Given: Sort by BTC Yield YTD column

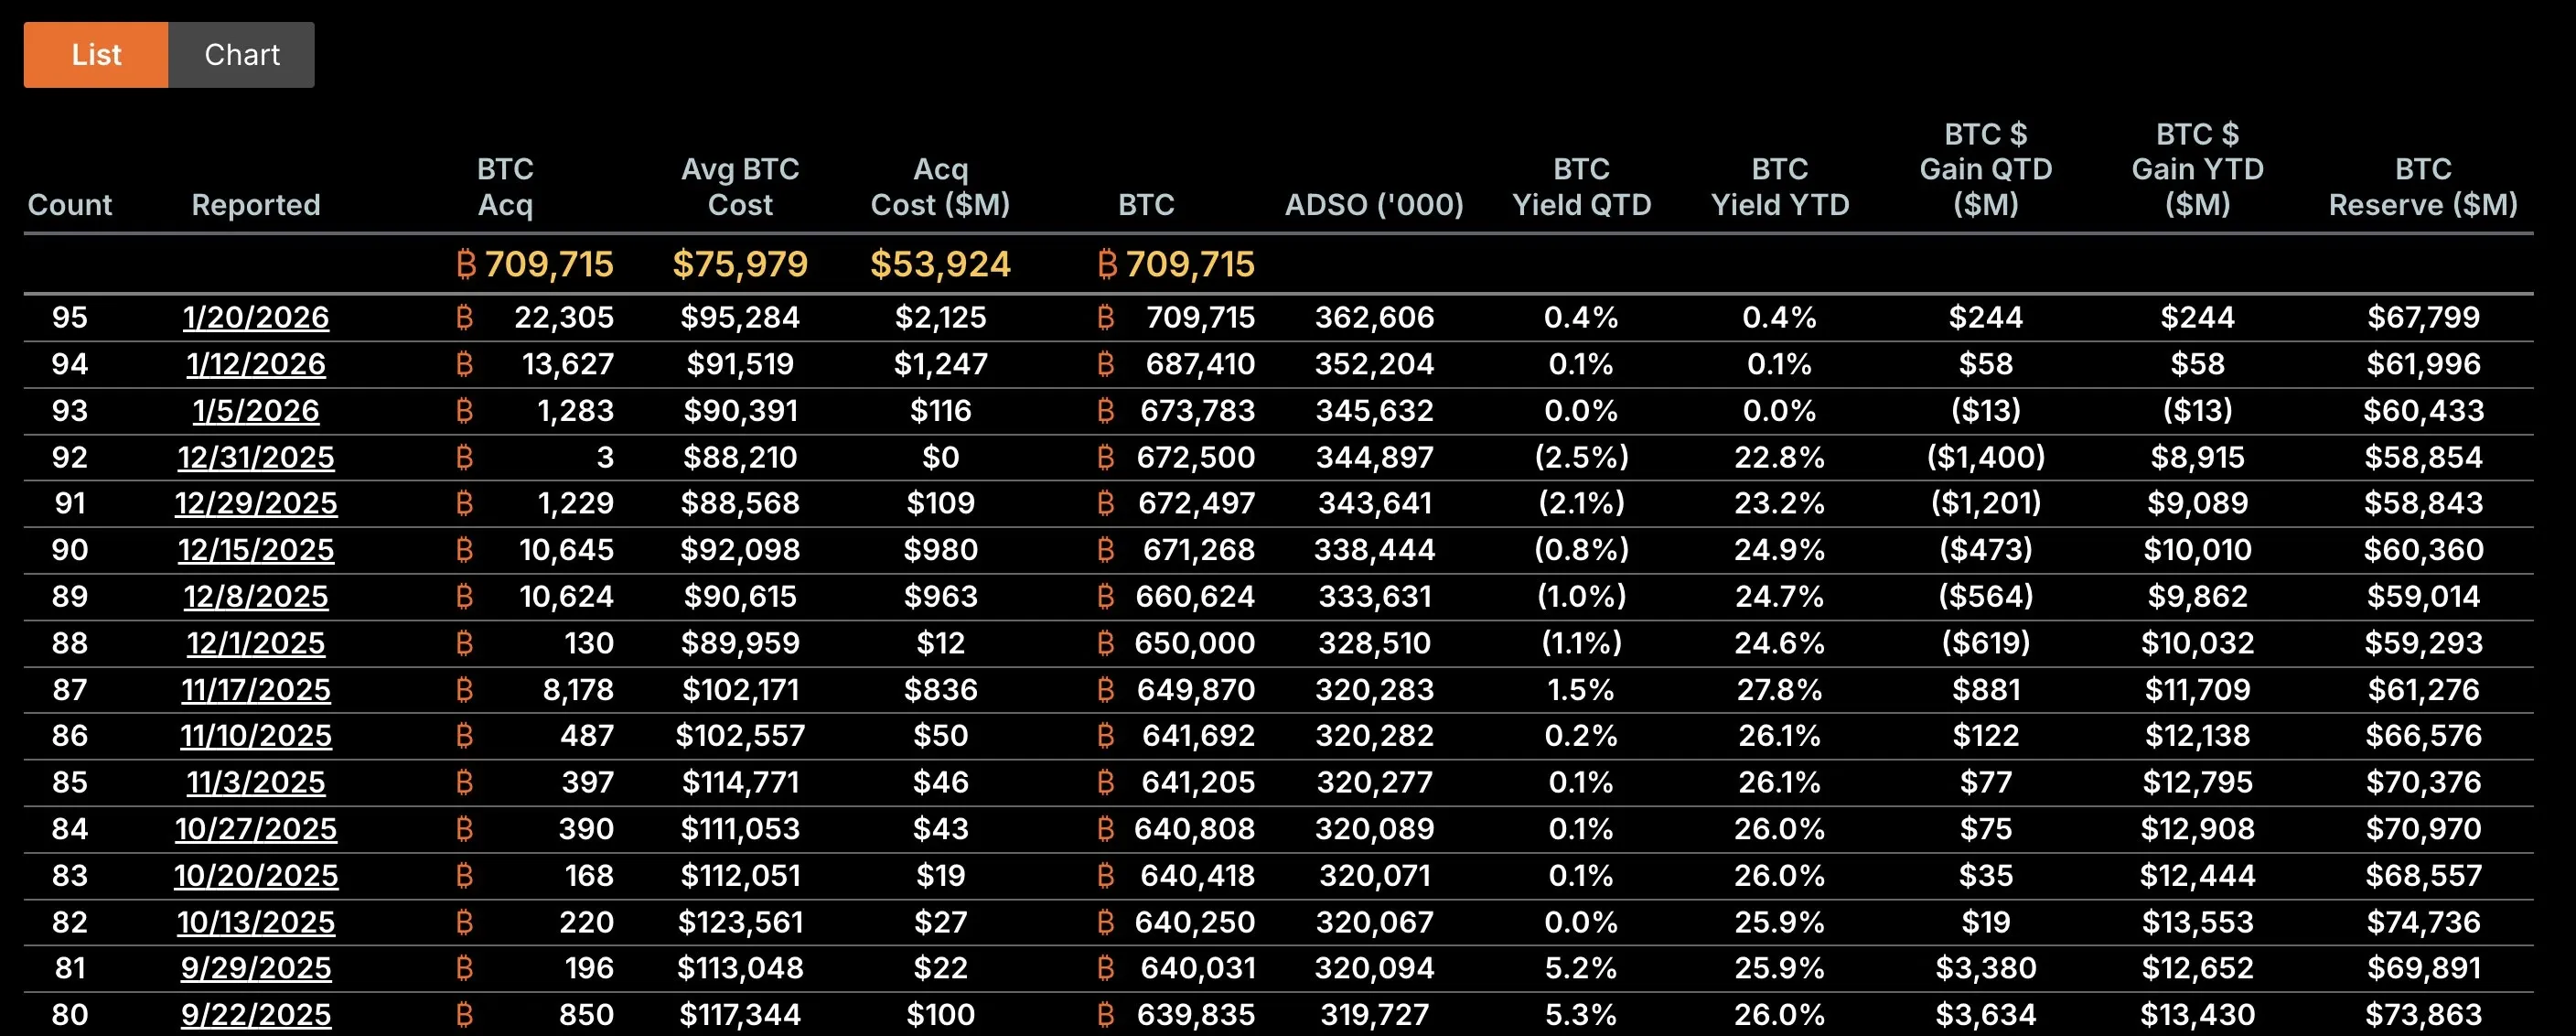Looking at the screenshot, I should tap(1781, 187).
